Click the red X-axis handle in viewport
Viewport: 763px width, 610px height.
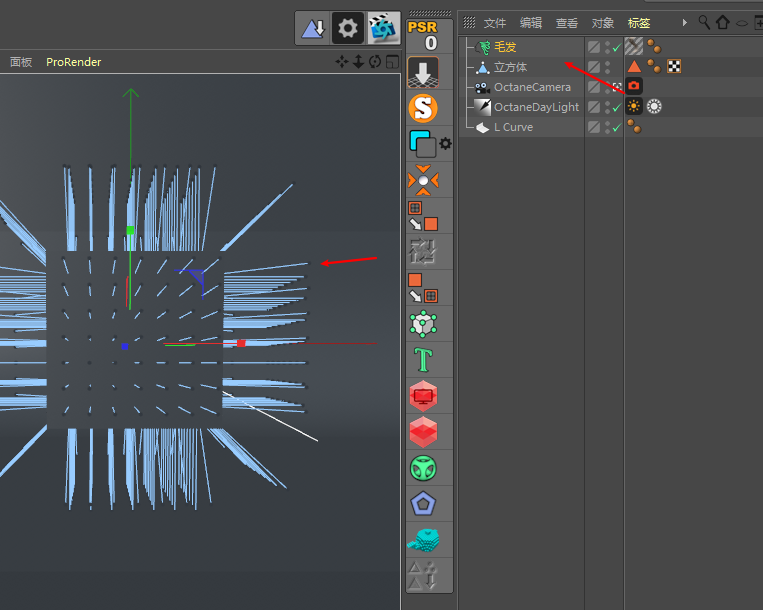(x=241, y=343)
